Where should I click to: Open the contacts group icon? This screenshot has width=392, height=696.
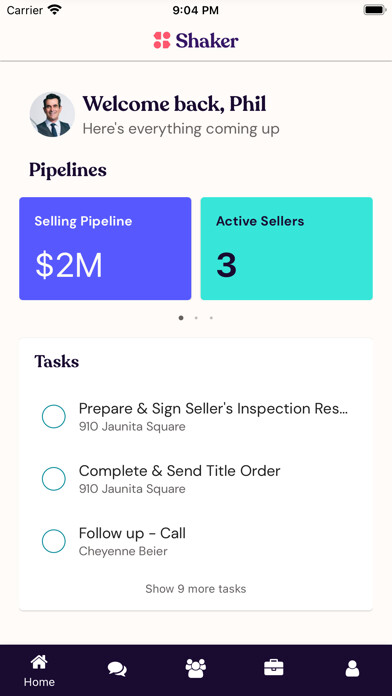[x=196, y=668]
